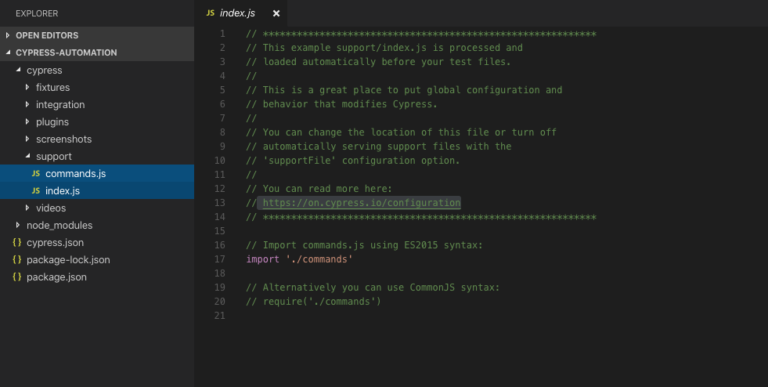Select the fixtures folder name

pyautogui.click(x=53, y=87)
